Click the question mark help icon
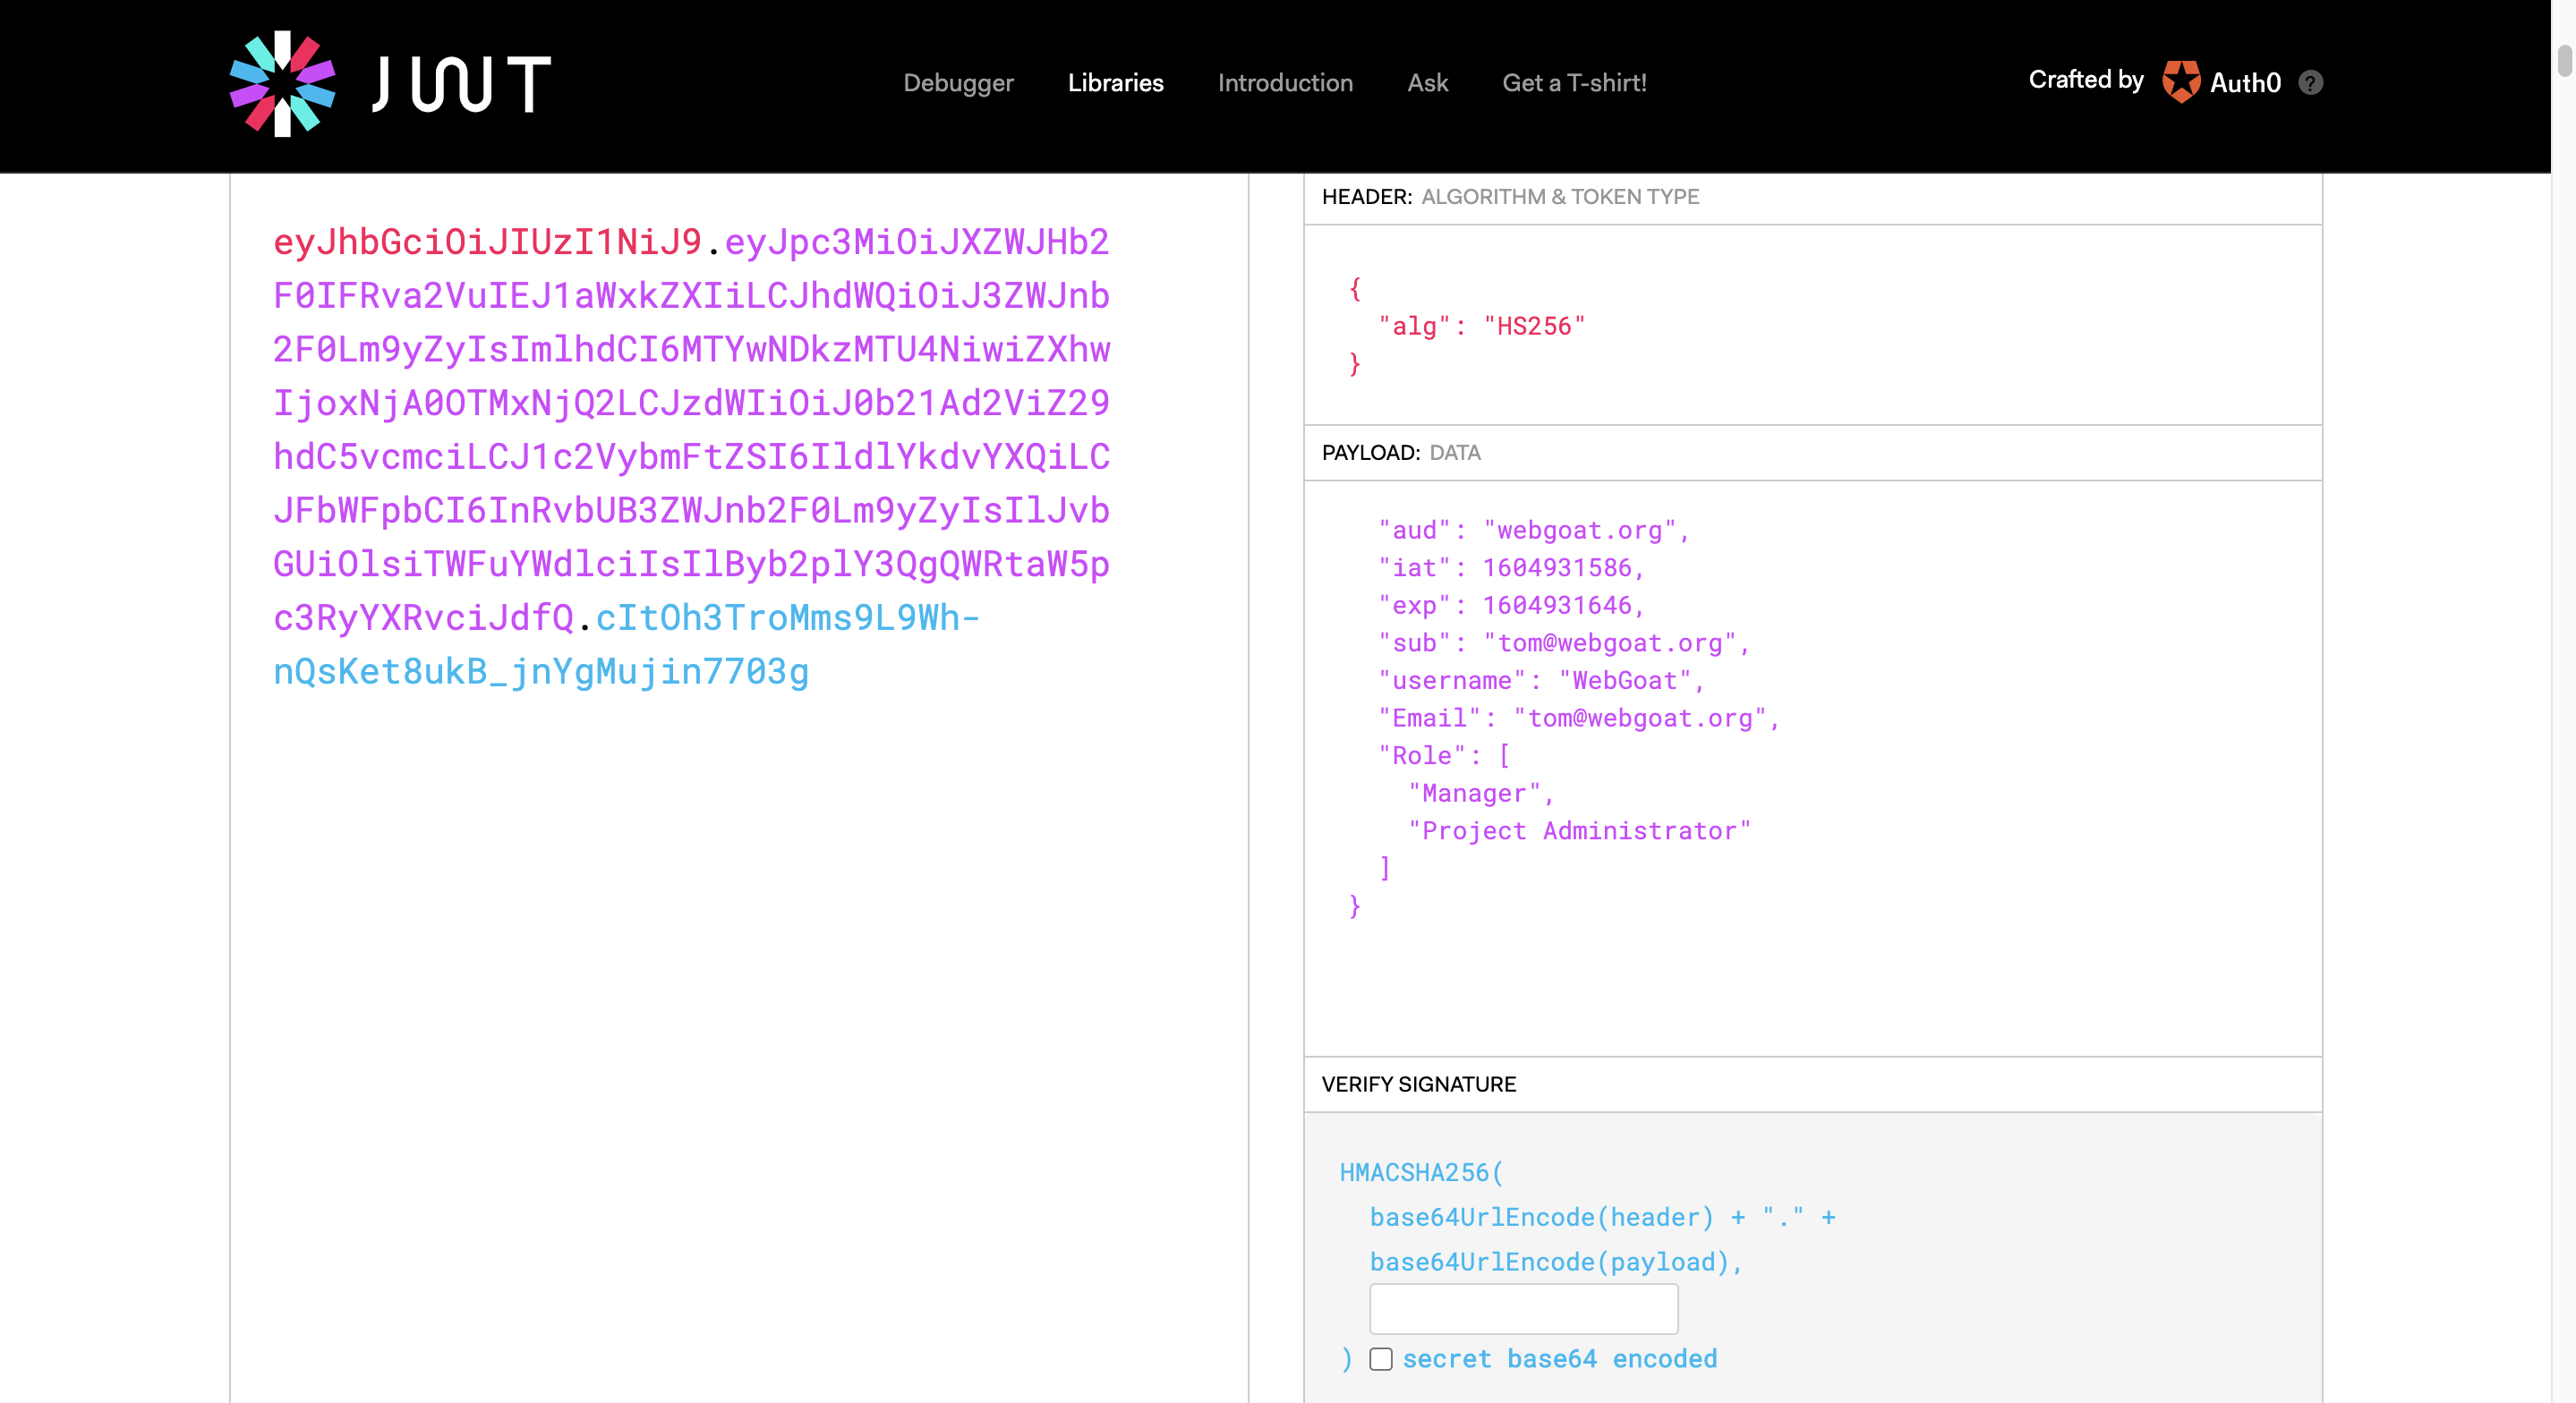 pyautogui.click(x=2310, y=83)
